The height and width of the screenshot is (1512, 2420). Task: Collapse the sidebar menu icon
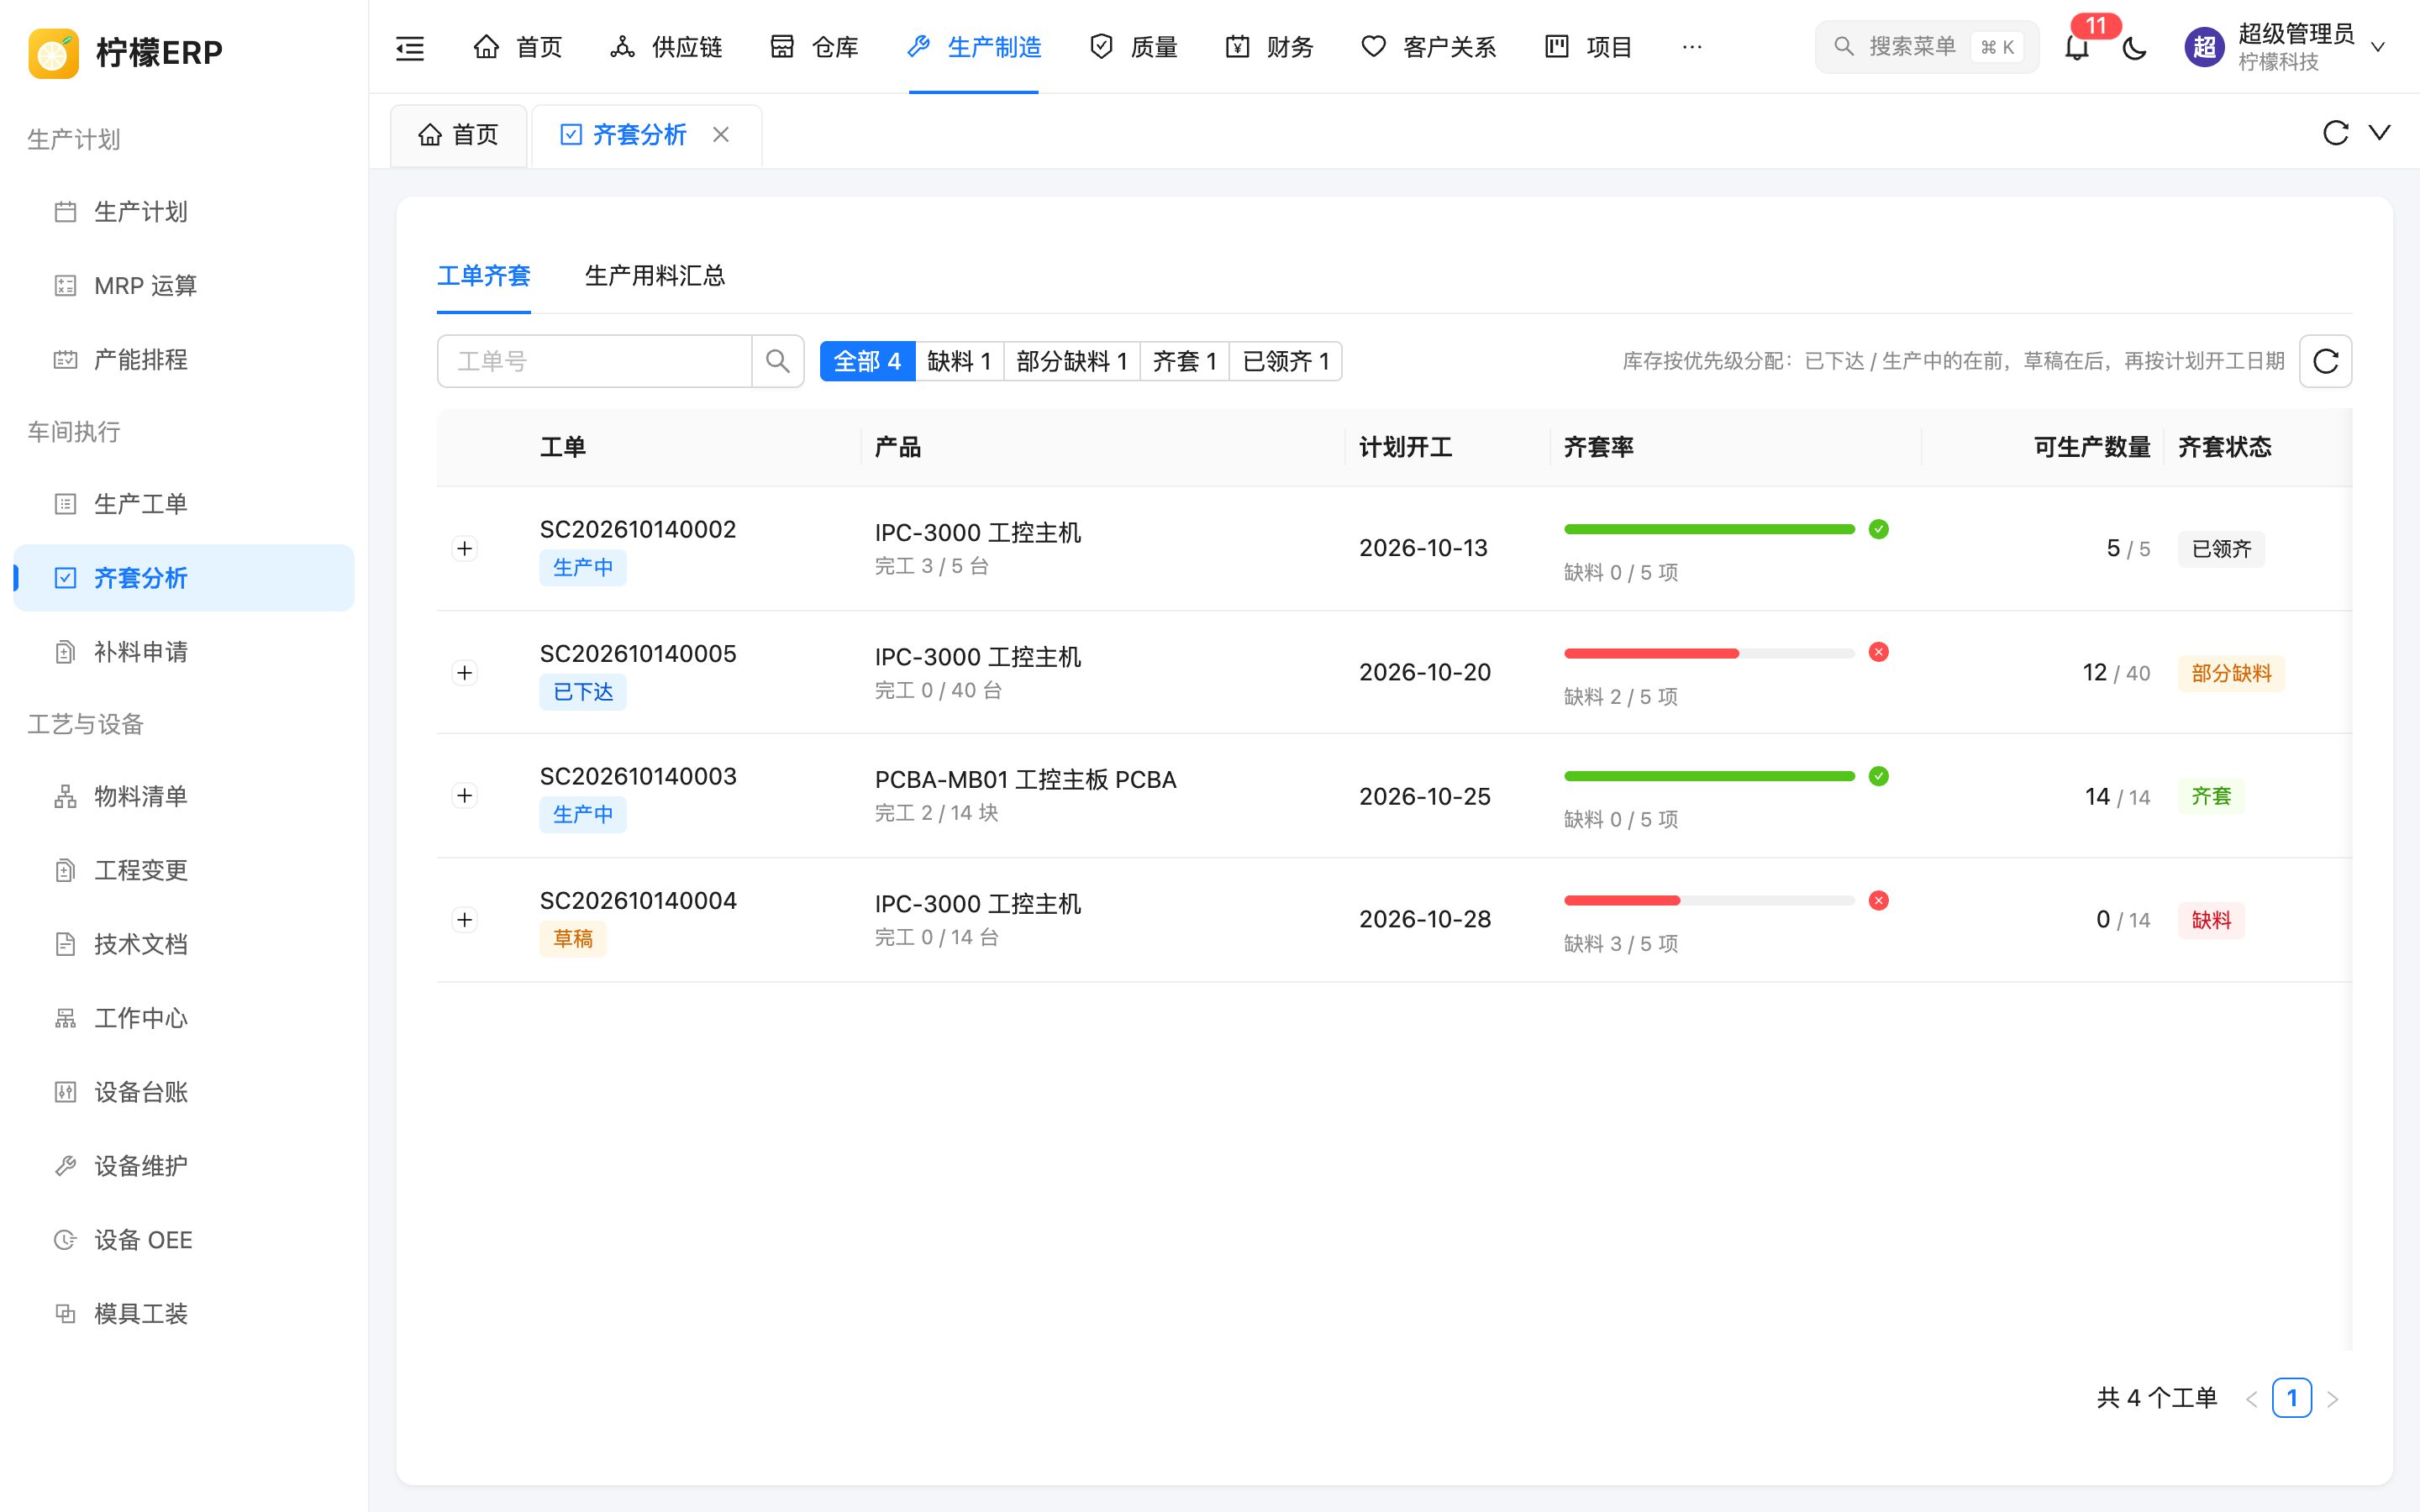click(410, 47)
